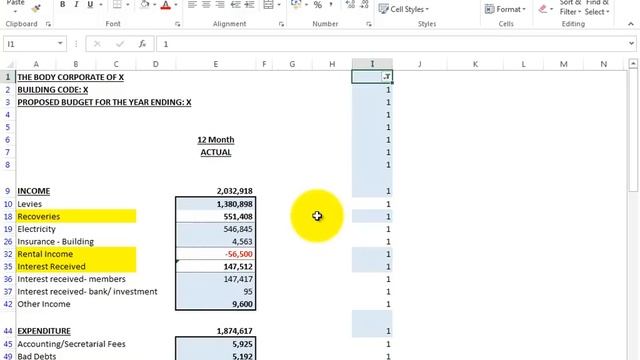The height and width of the screenshot is (360, 640).
Task: Align text left
Action: click(x=192, y=4)
